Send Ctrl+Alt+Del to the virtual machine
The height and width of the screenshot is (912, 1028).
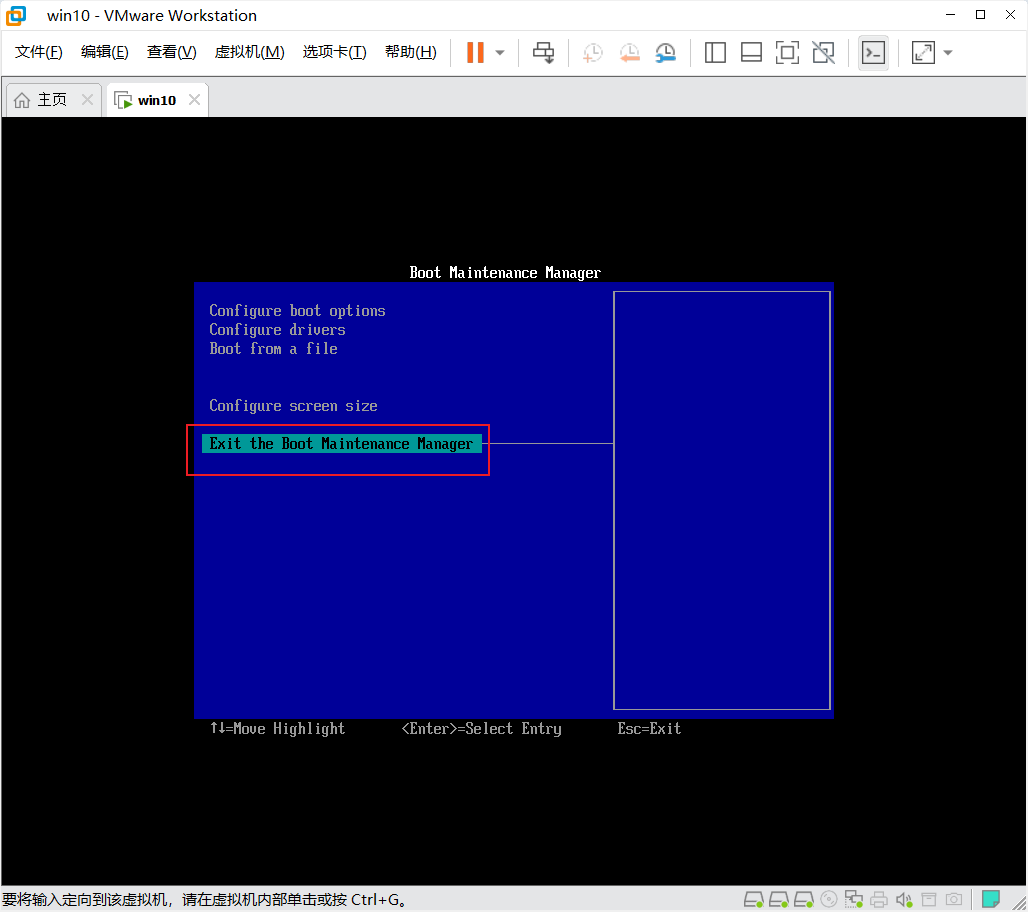click(x=544, y=52)
